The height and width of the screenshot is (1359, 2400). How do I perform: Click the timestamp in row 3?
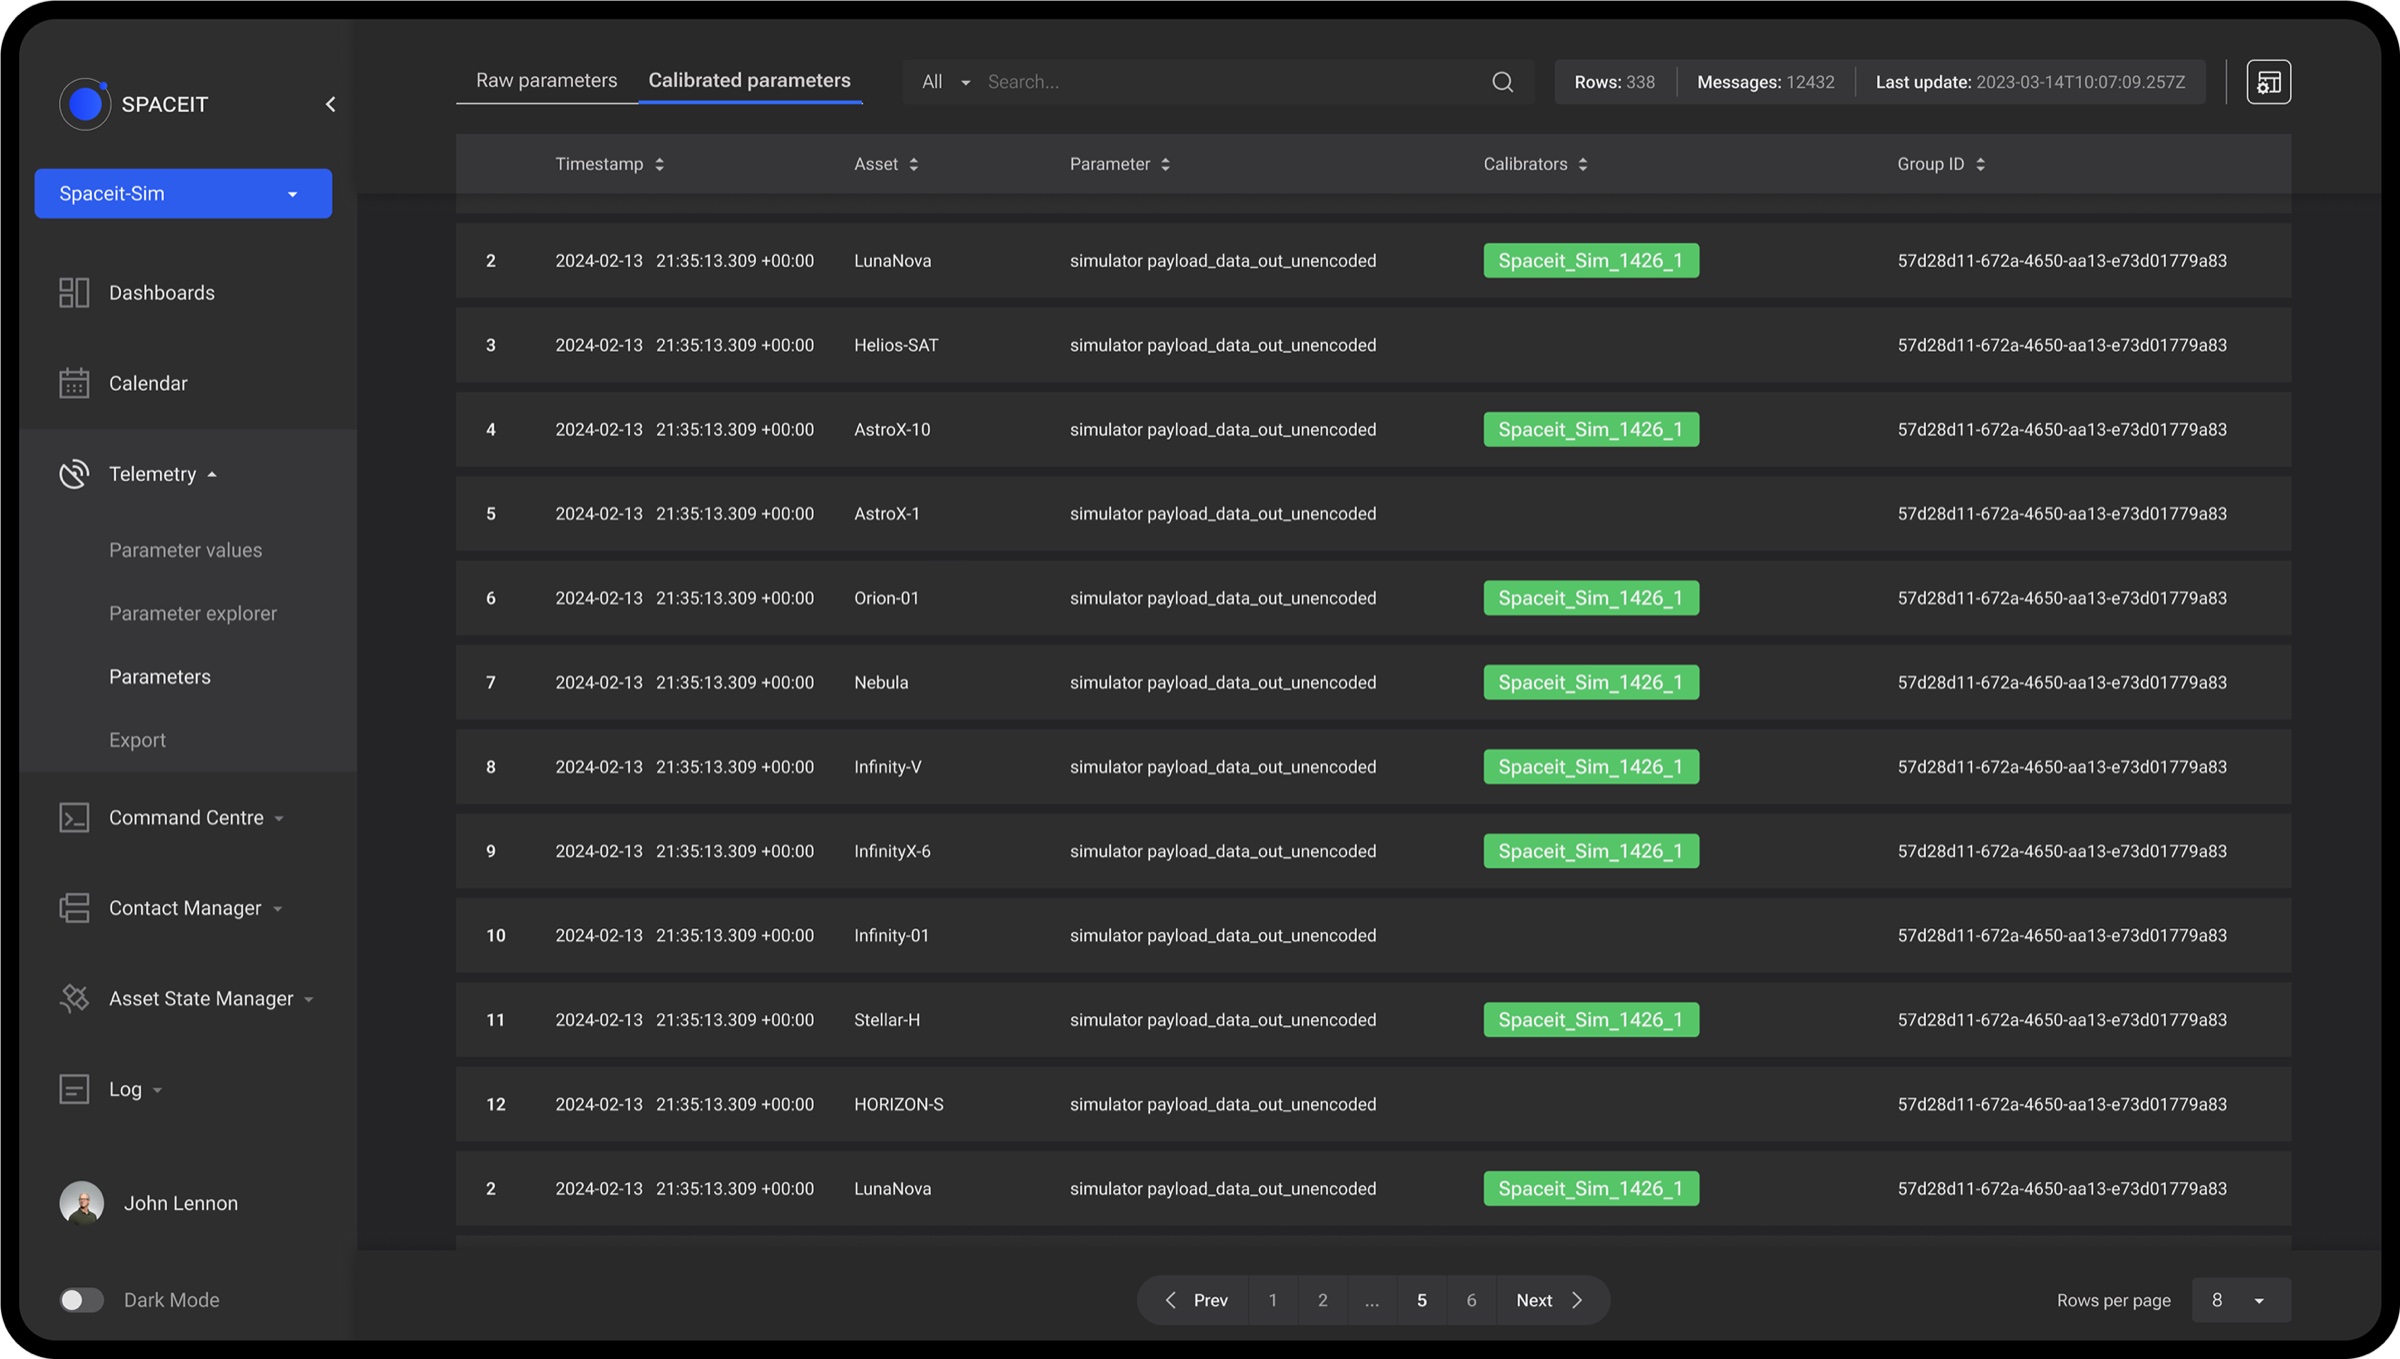(x=684, y=345)
